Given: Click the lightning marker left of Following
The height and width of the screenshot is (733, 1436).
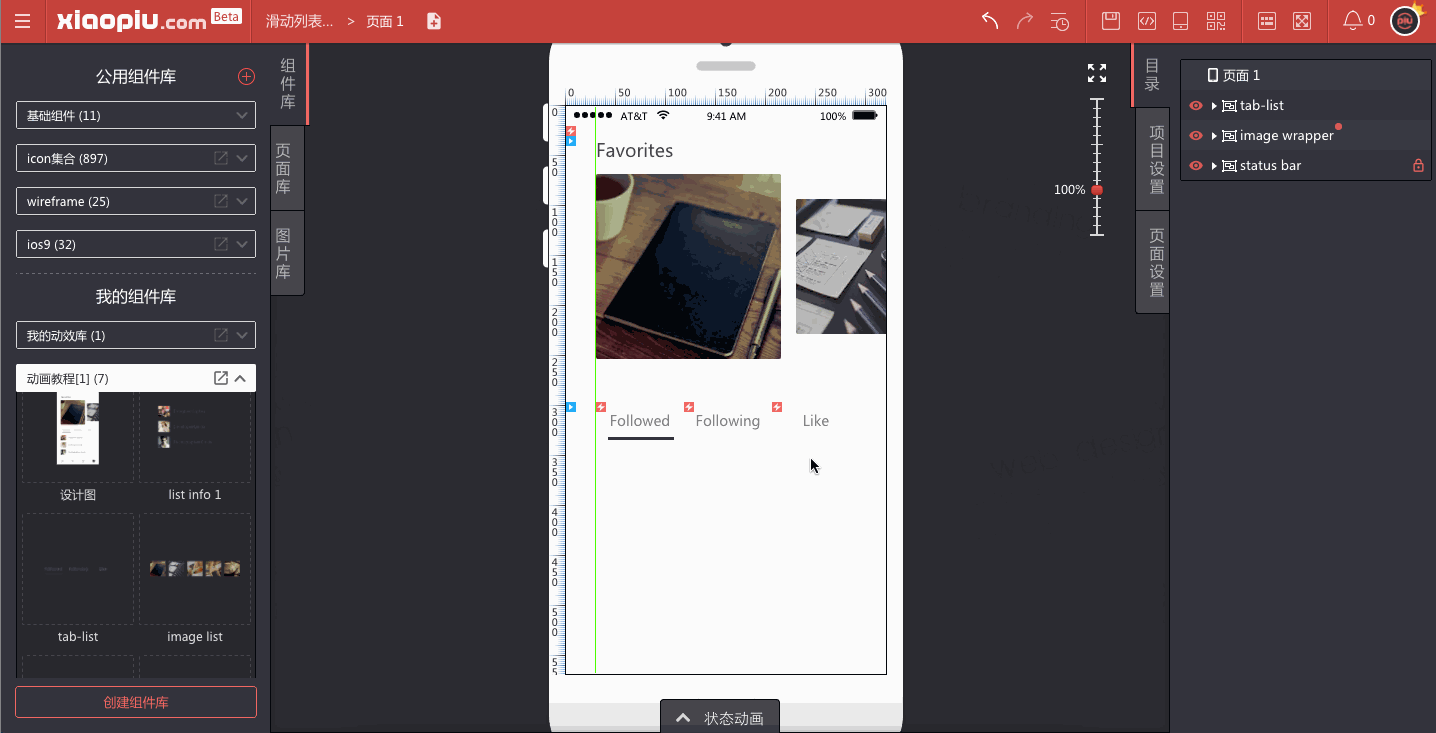Looking at the screenshot, I should pos(689,407).
